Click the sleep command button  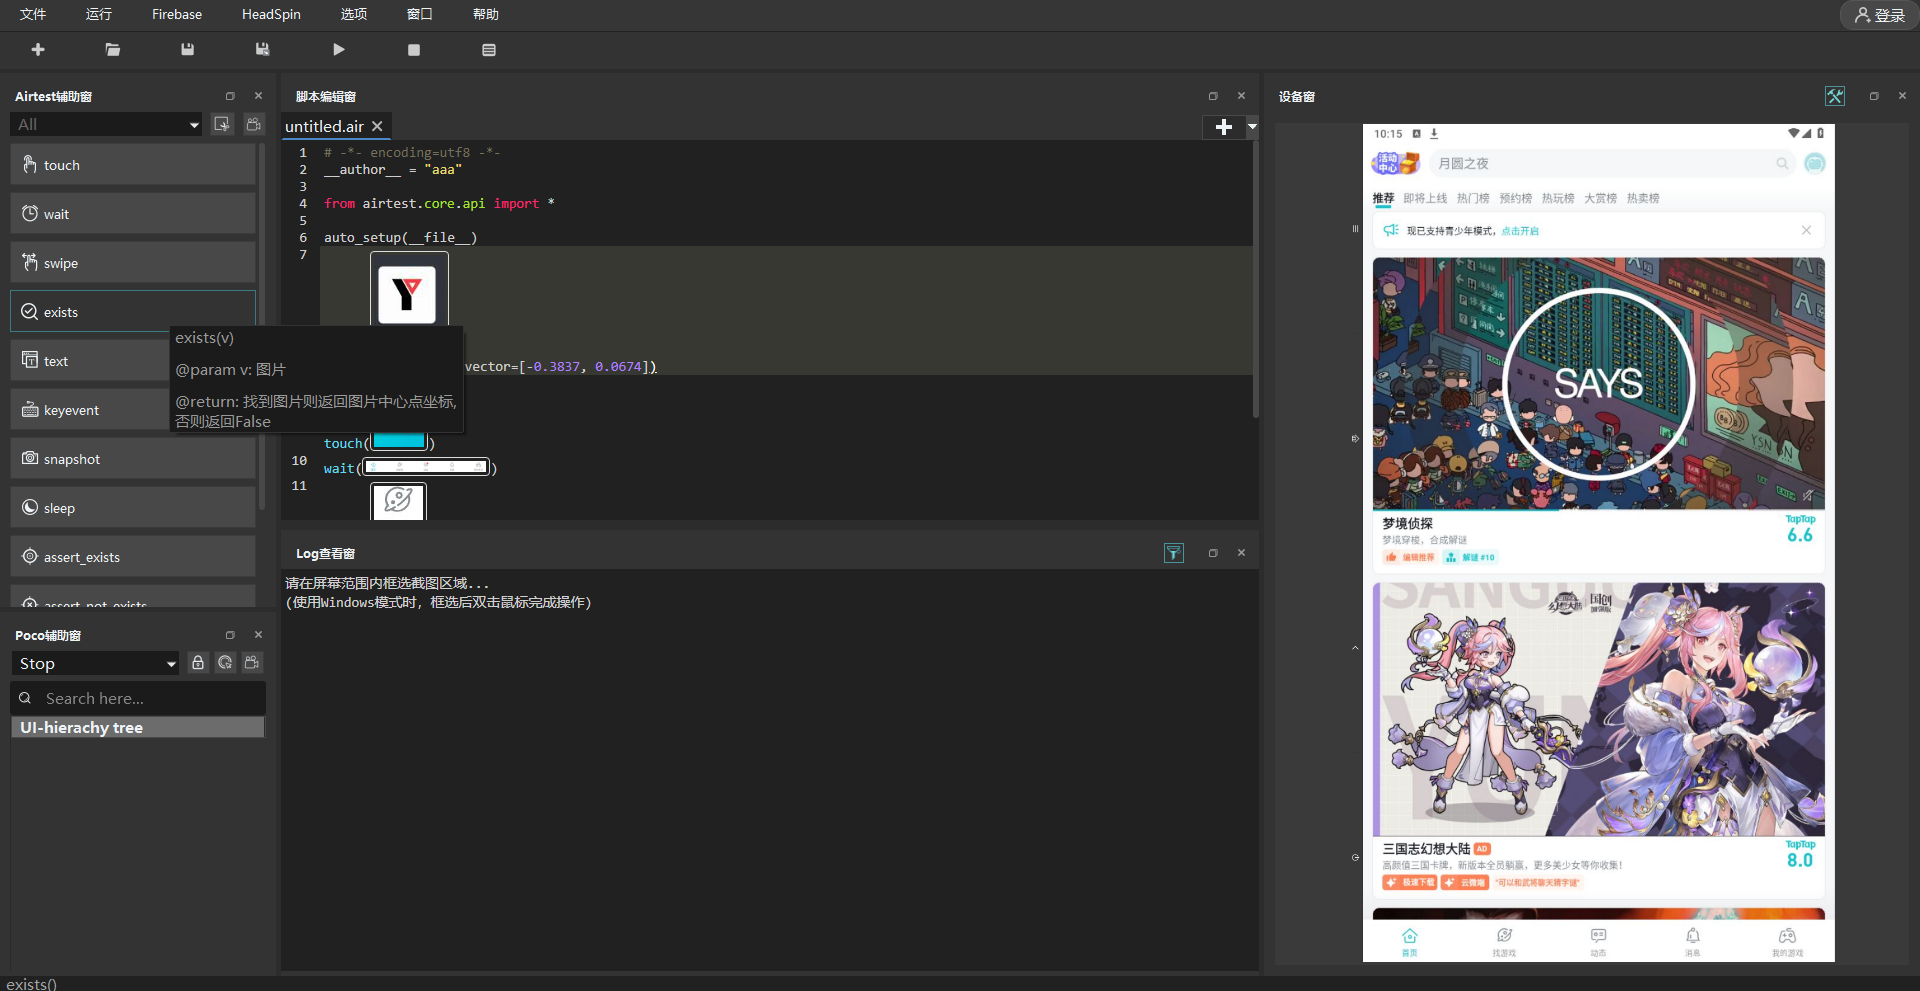click(133, 508)
